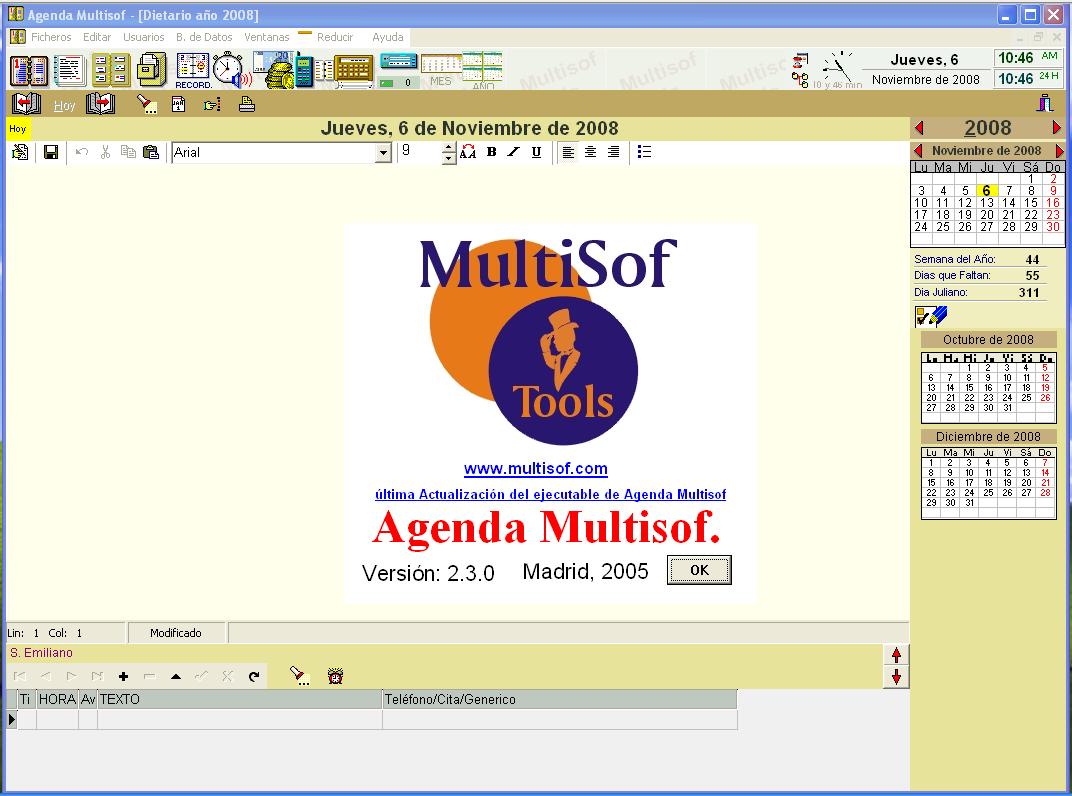Select day 14 in November calendar
This screenshot has width=1072, height=796.
(1008, 202)
